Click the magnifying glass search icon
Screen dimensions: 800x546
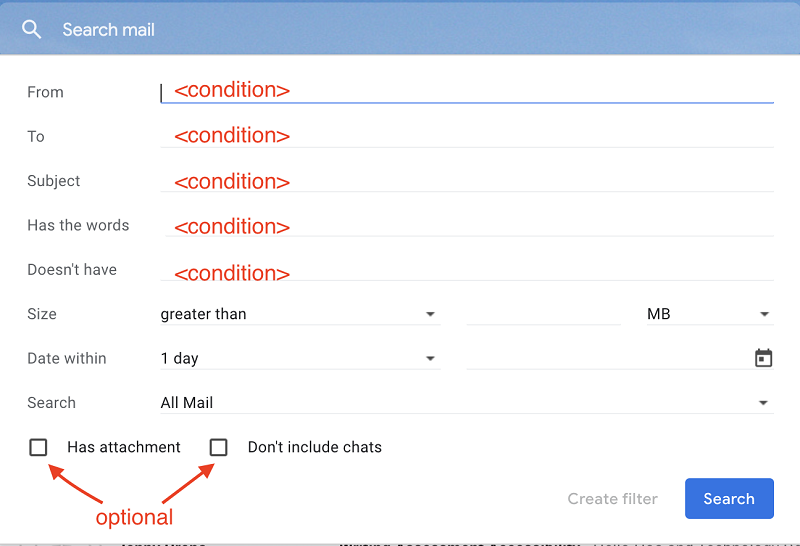31,30
